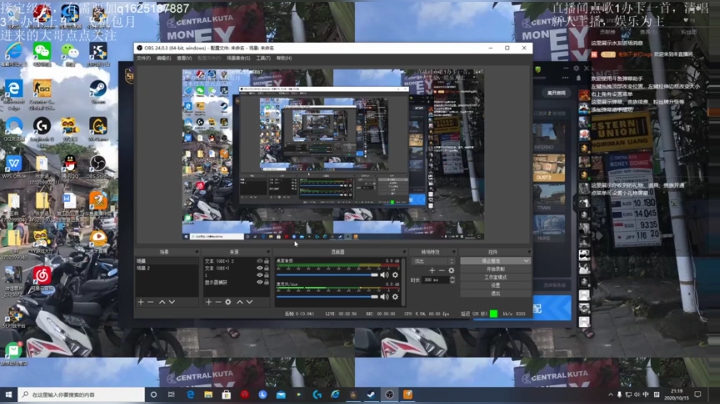Click 设置 settings button in Controls
Viewport: 720px width, 404px height.
point(495,285)
